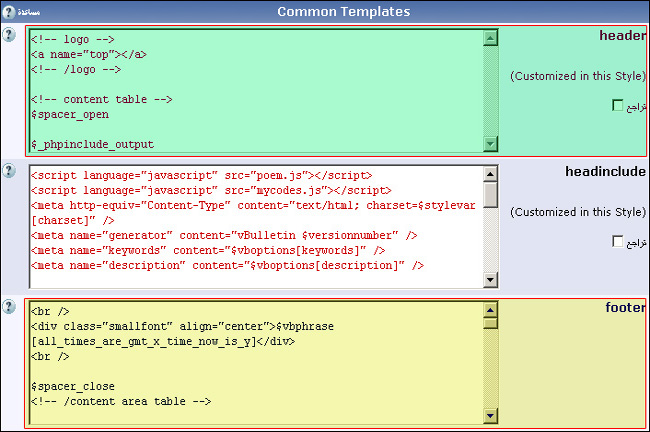Click the help icon beside the header template
650x432 pixels.
coord(9,35)
